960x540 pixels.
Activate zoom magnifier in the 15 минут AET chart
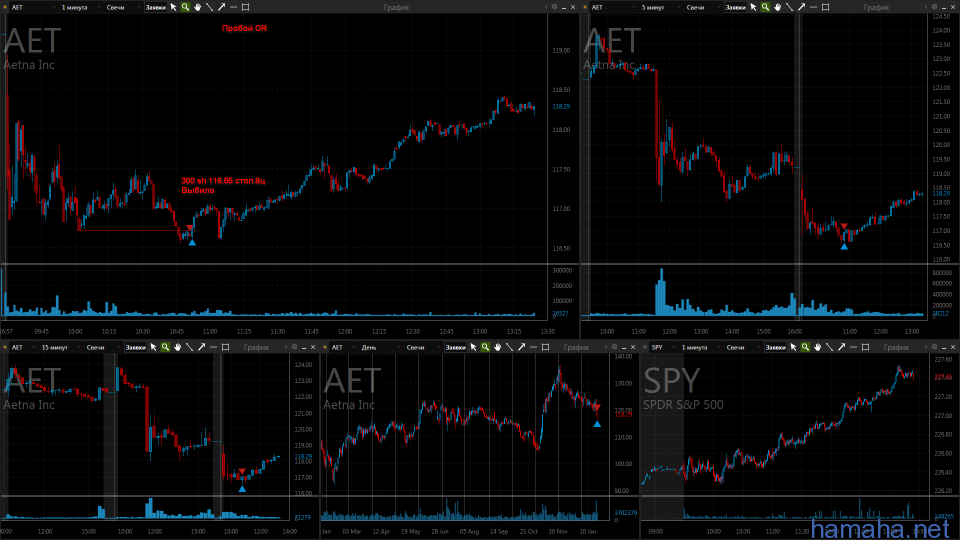165,347
